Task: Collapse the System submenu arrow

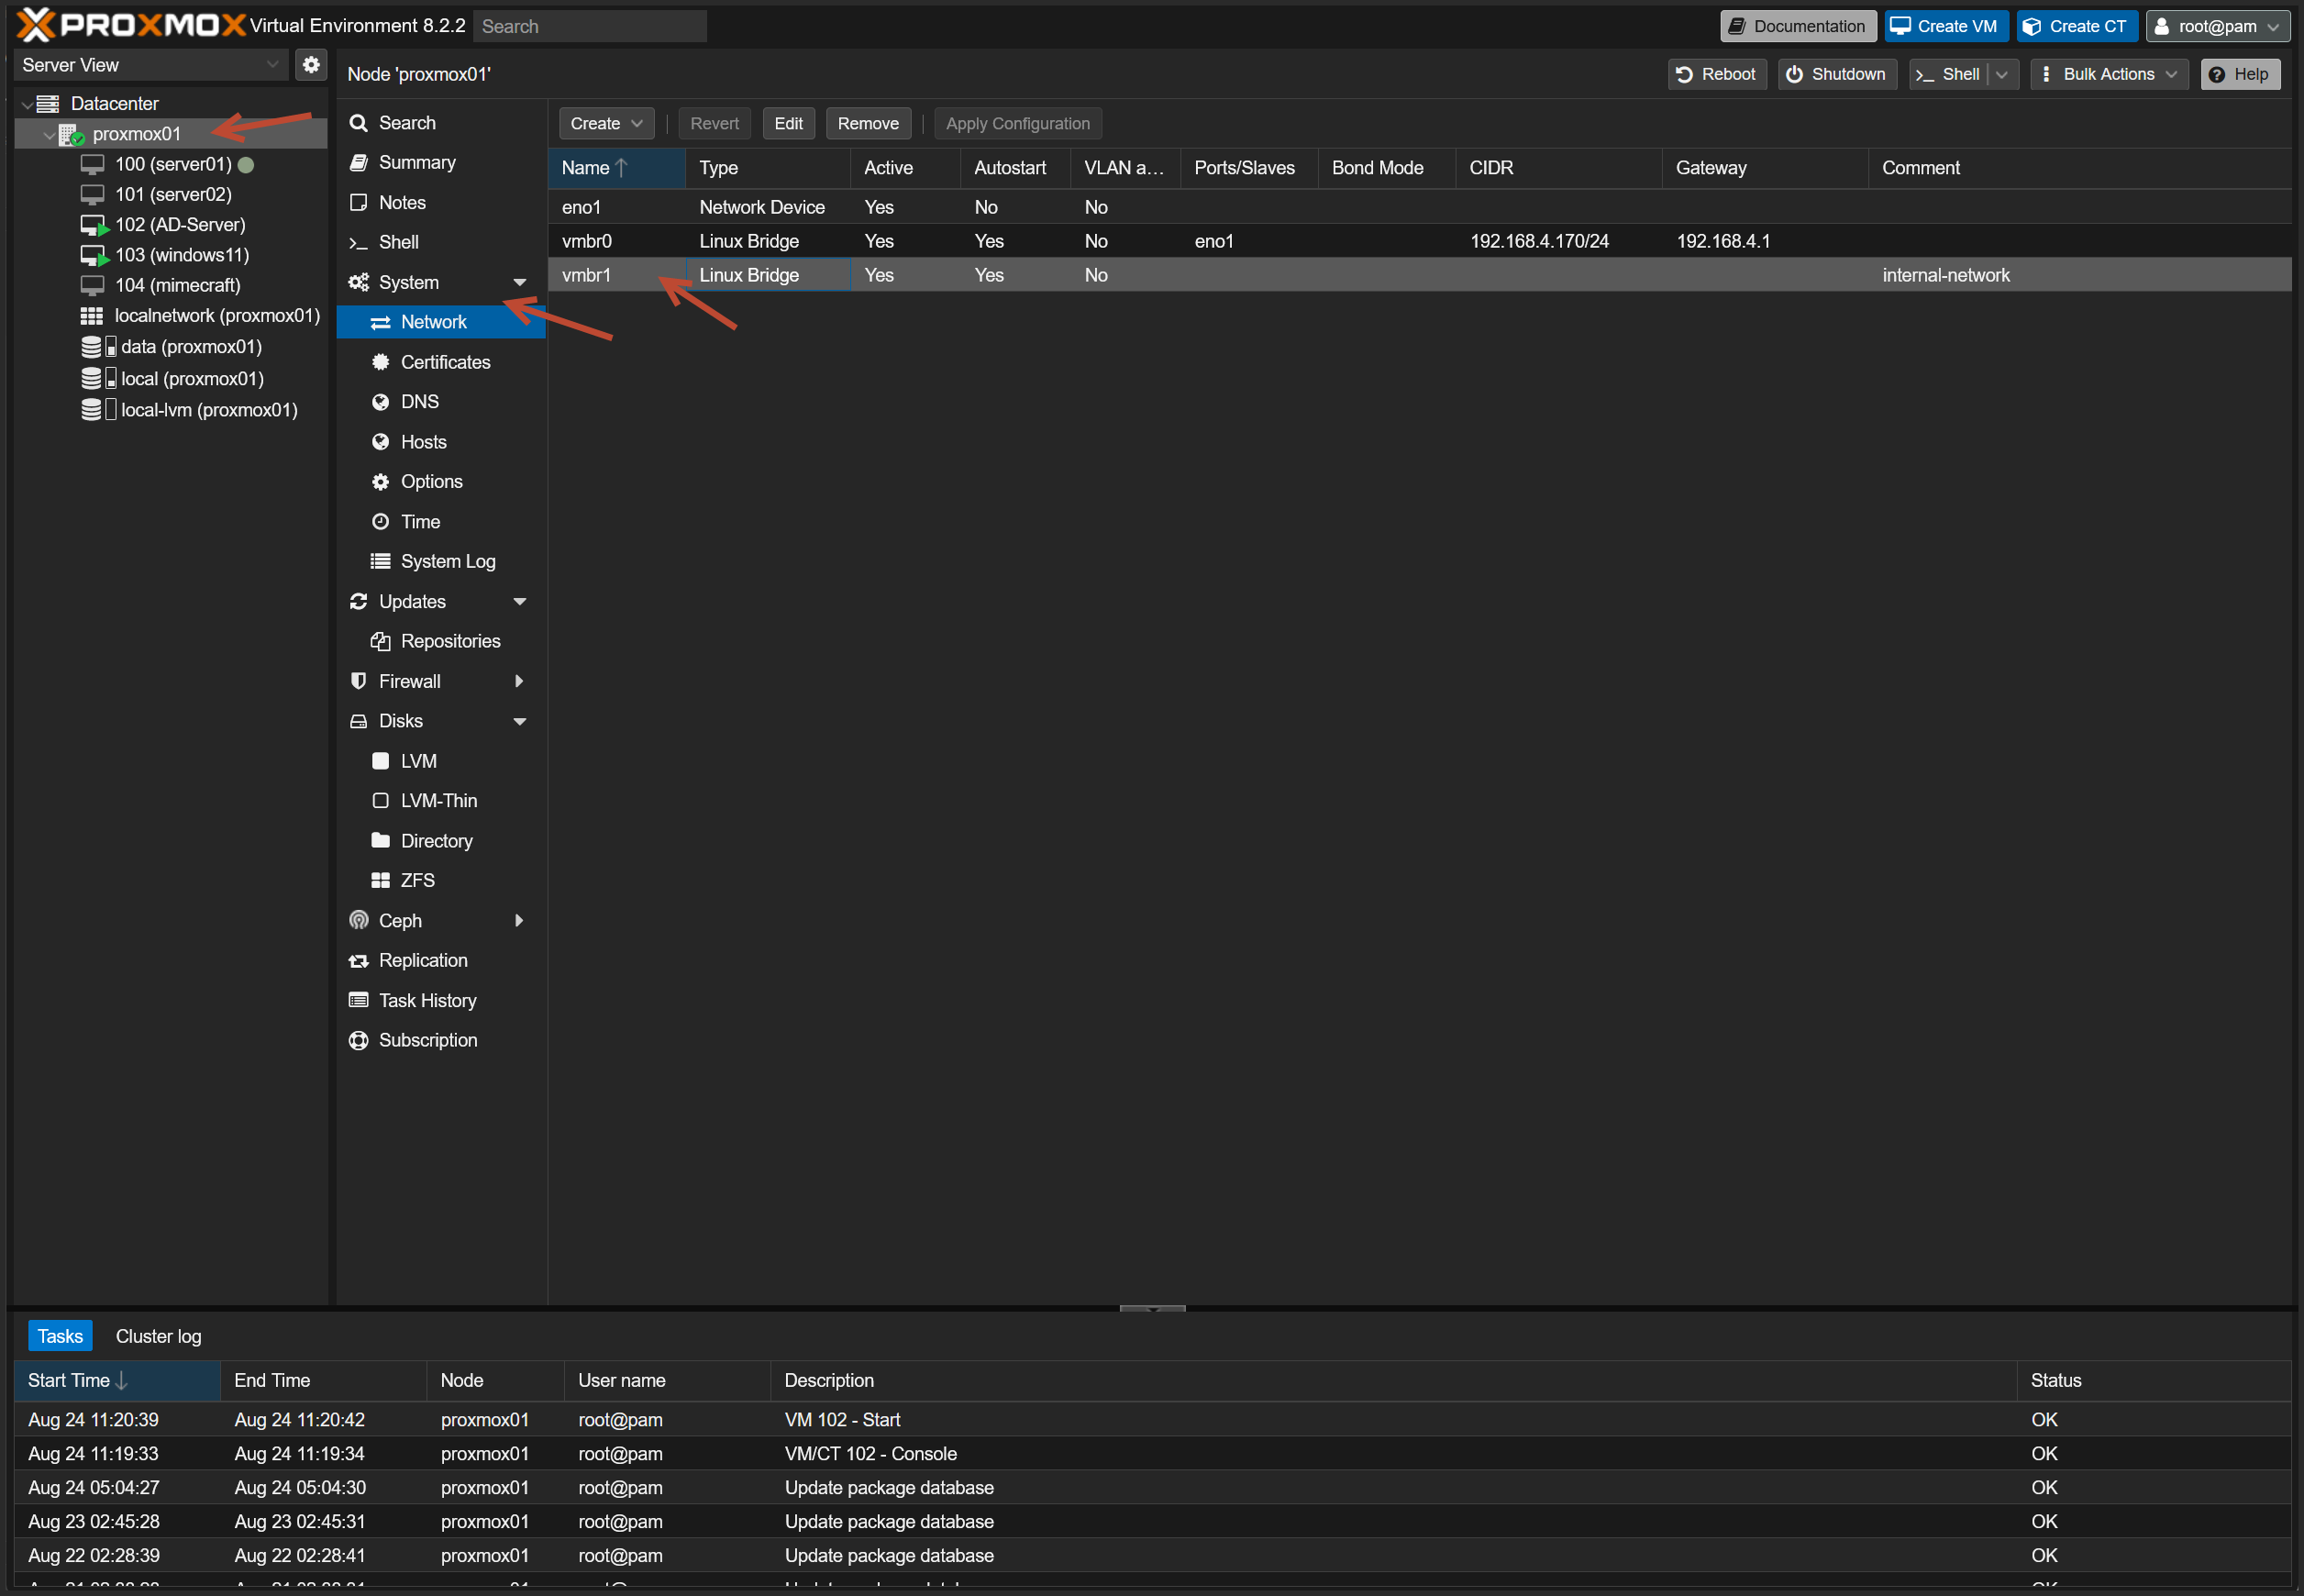Action: pyautogui.click(x=519, y=283)
